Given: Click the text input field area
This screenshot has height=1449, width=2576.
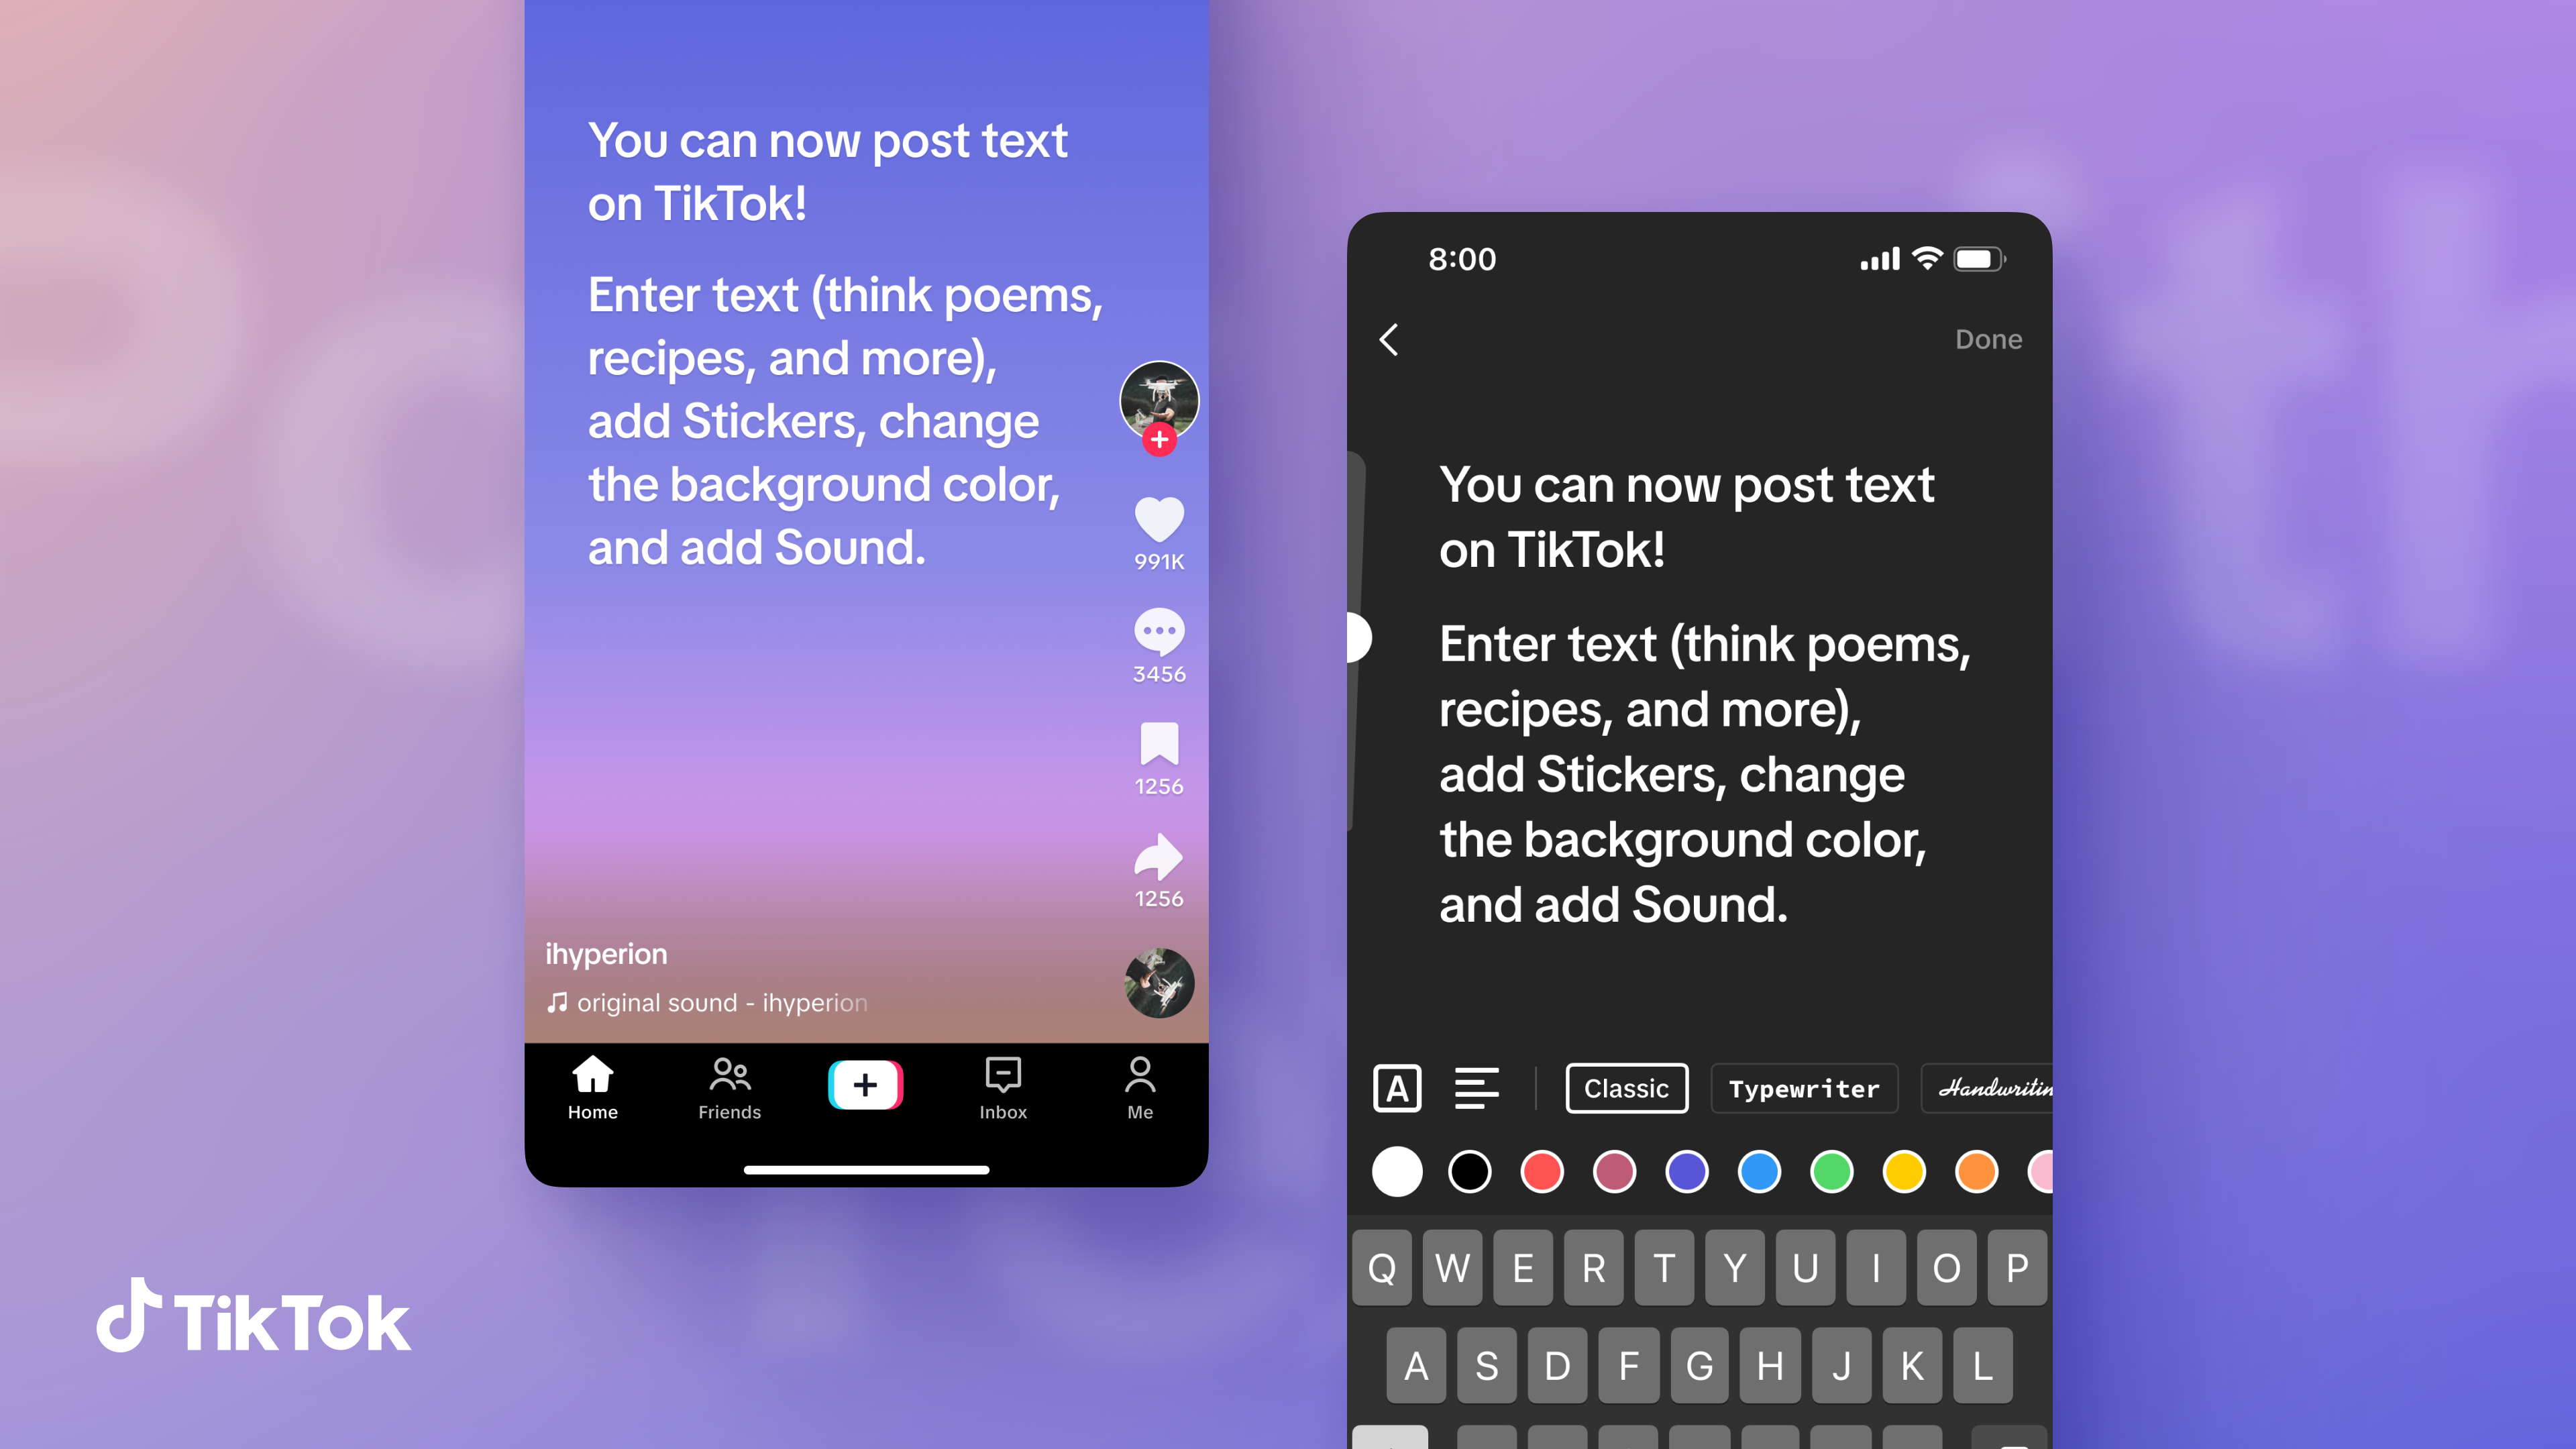Looking at the screenshot, I should pyautogui.click(x=1699, y=690).
